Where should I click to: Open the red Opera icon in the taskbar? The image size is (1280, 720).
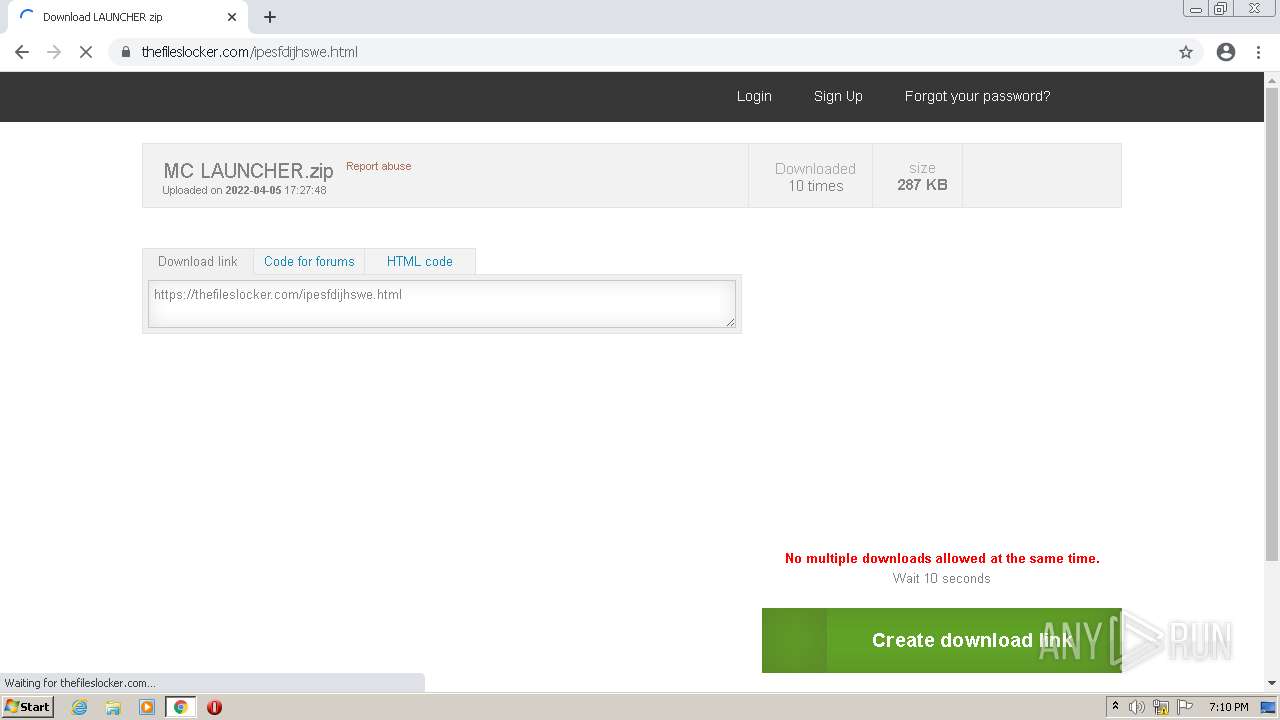pyautogui.click(x=214, y=707)
